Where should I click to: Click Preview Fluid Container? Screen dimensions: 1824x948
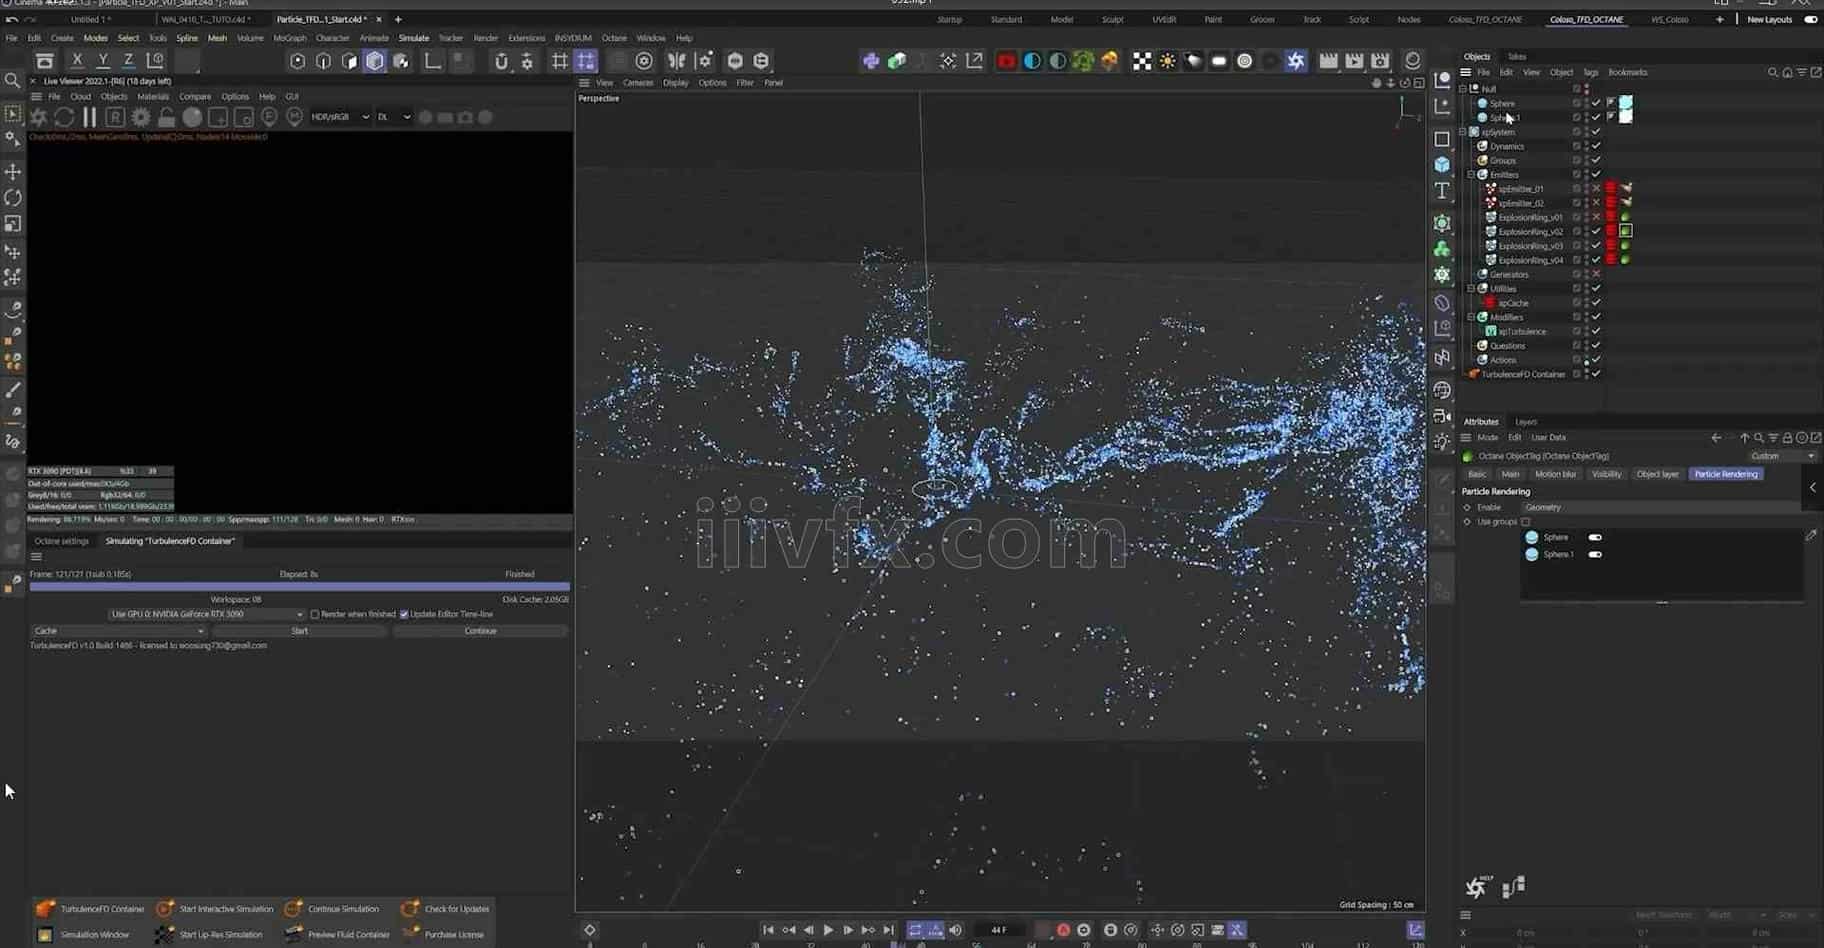click(349, 935)
